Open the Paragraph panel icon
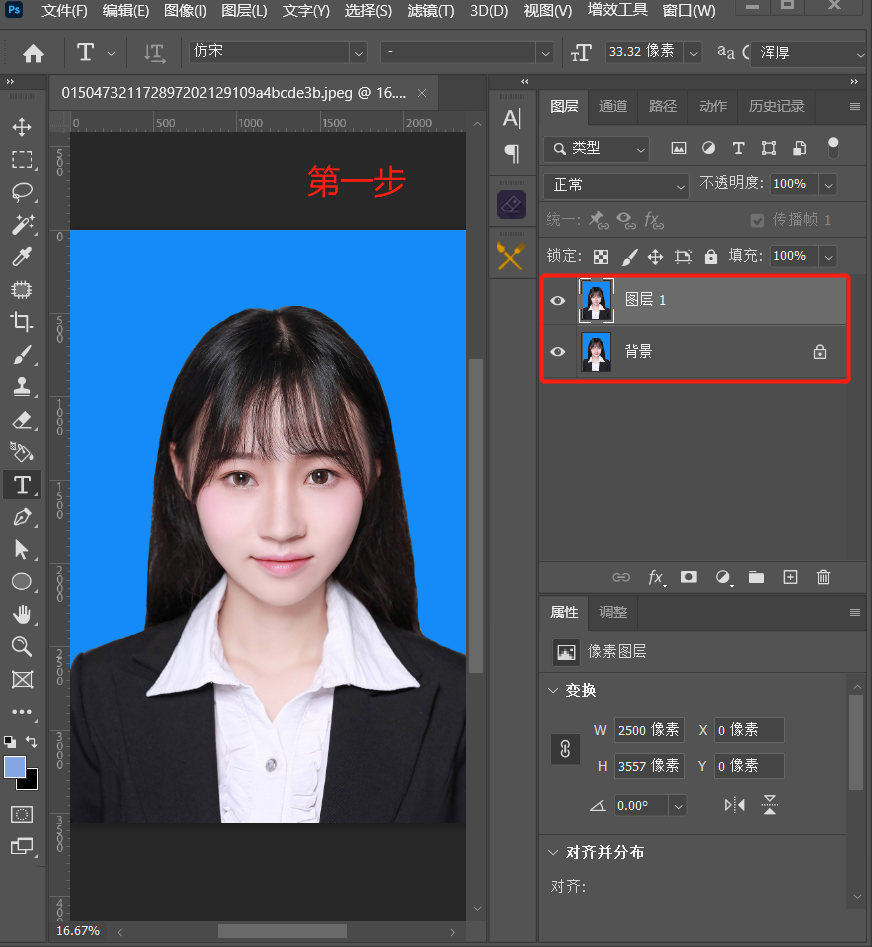This screenshot has height=947, width=872. coord(511,153)
